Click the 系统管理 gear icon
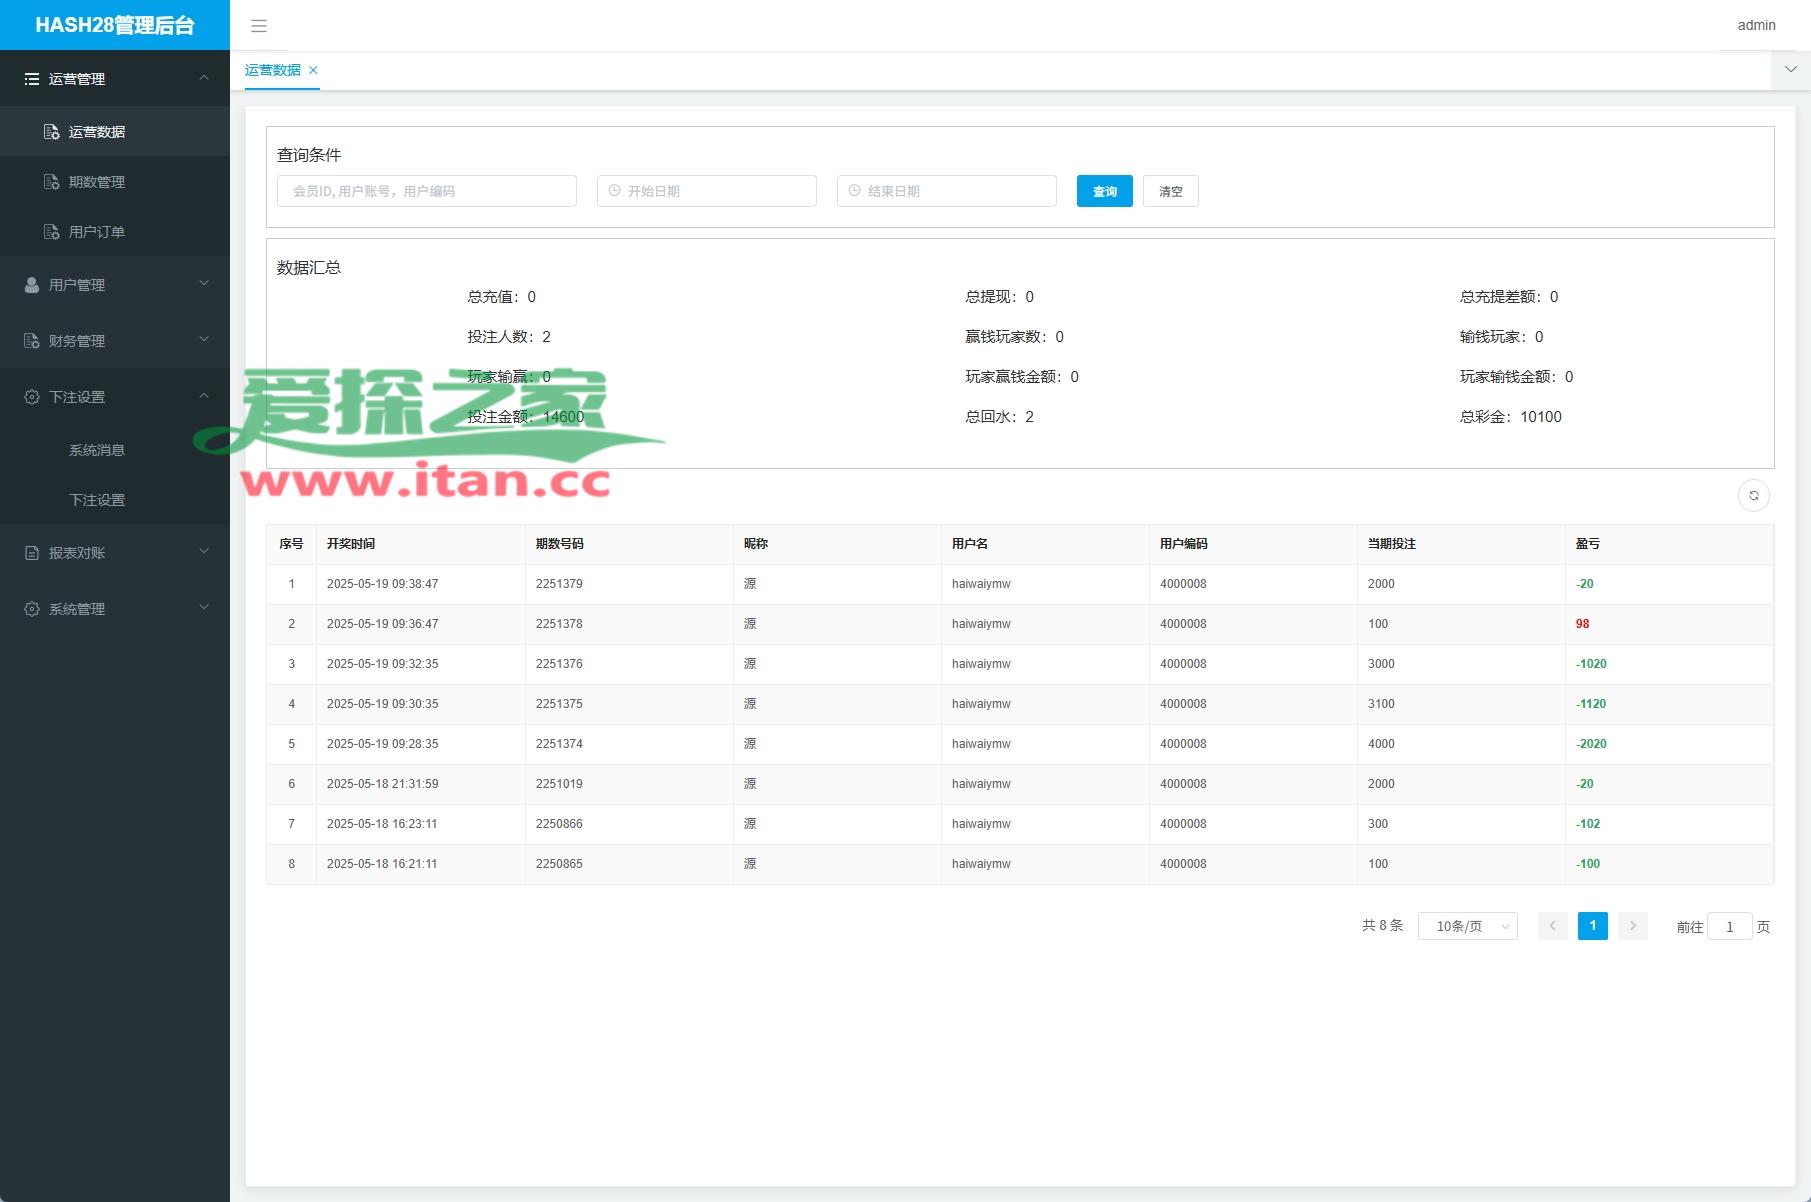 32,609
